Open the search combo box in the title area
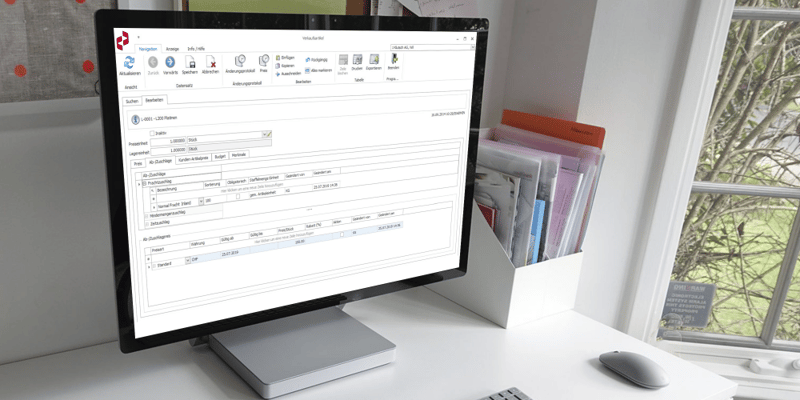Image resolution: width=800 pixels, height=400 pixels. pyautogui.click(x=433, y=46)
